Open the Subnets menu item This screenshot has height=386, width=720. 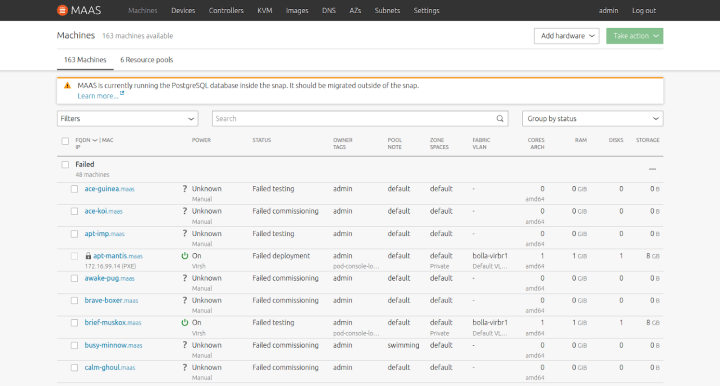(387, 10)
